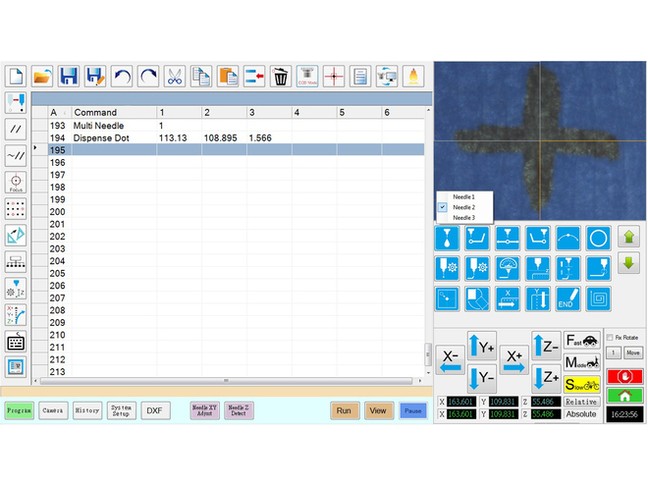Click the horizontal scrollbar under the table
The image size is (648, 486).
click(x=226, y=381)
